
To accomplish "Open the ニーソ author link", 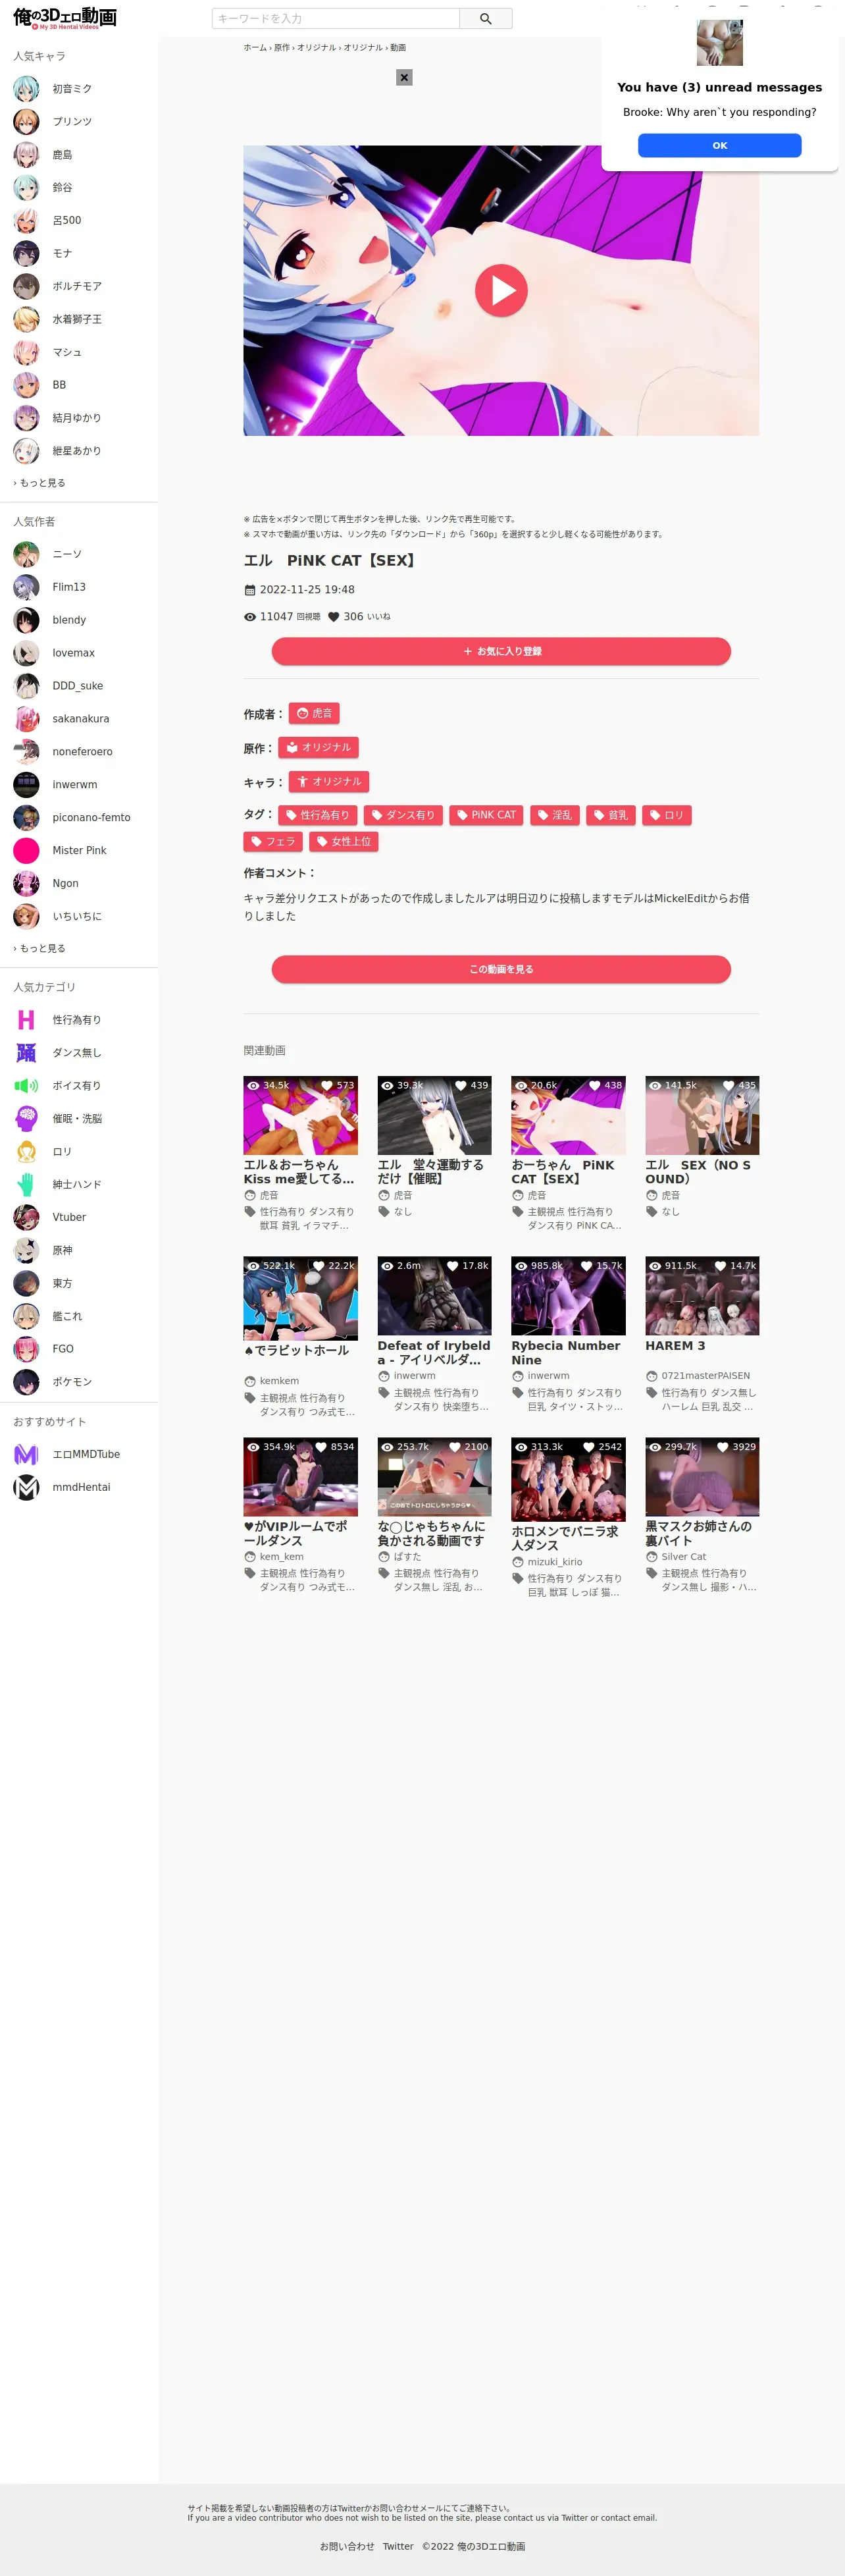I will (67, 554).
